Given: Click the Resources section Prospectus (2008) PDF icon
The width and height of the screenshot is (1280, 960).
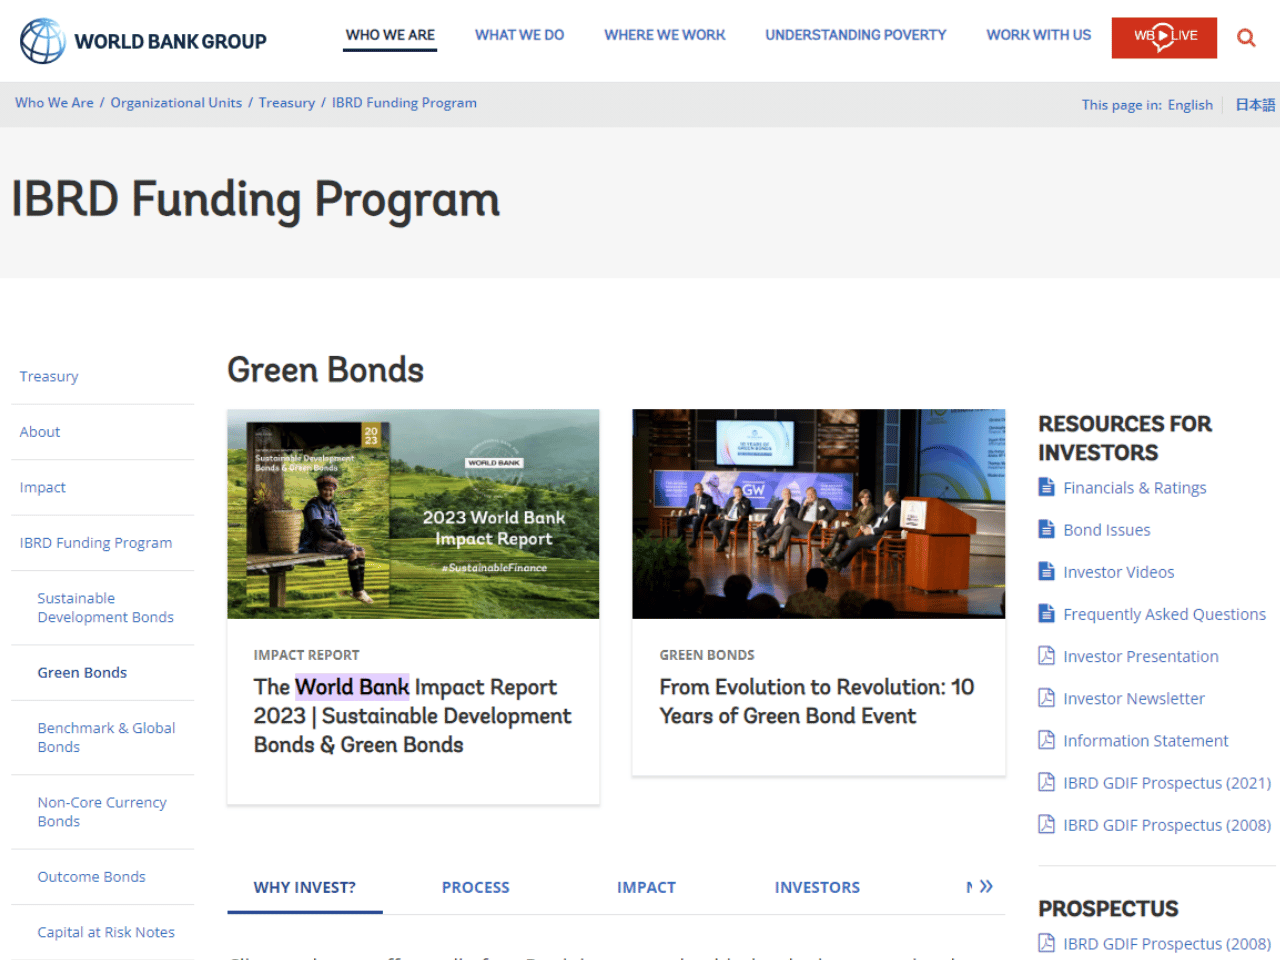Looking at the screenshot, I should point(1046,823).
